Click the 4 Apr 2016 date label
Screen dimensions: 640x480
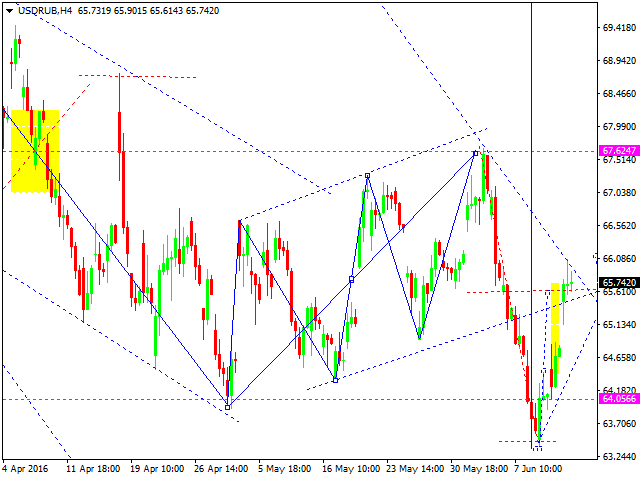(x=25, y=469)
